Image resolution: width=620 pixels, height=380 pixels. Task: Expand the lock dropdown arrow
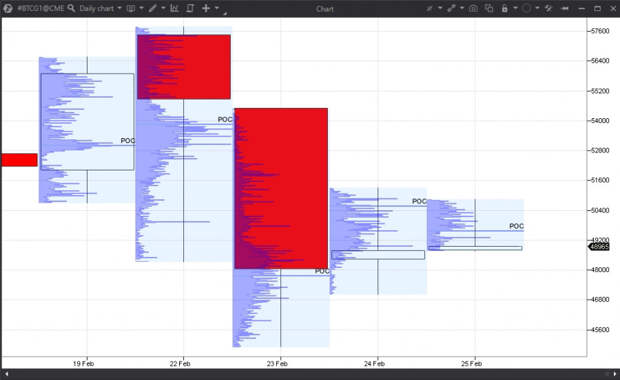pos(515,8)
